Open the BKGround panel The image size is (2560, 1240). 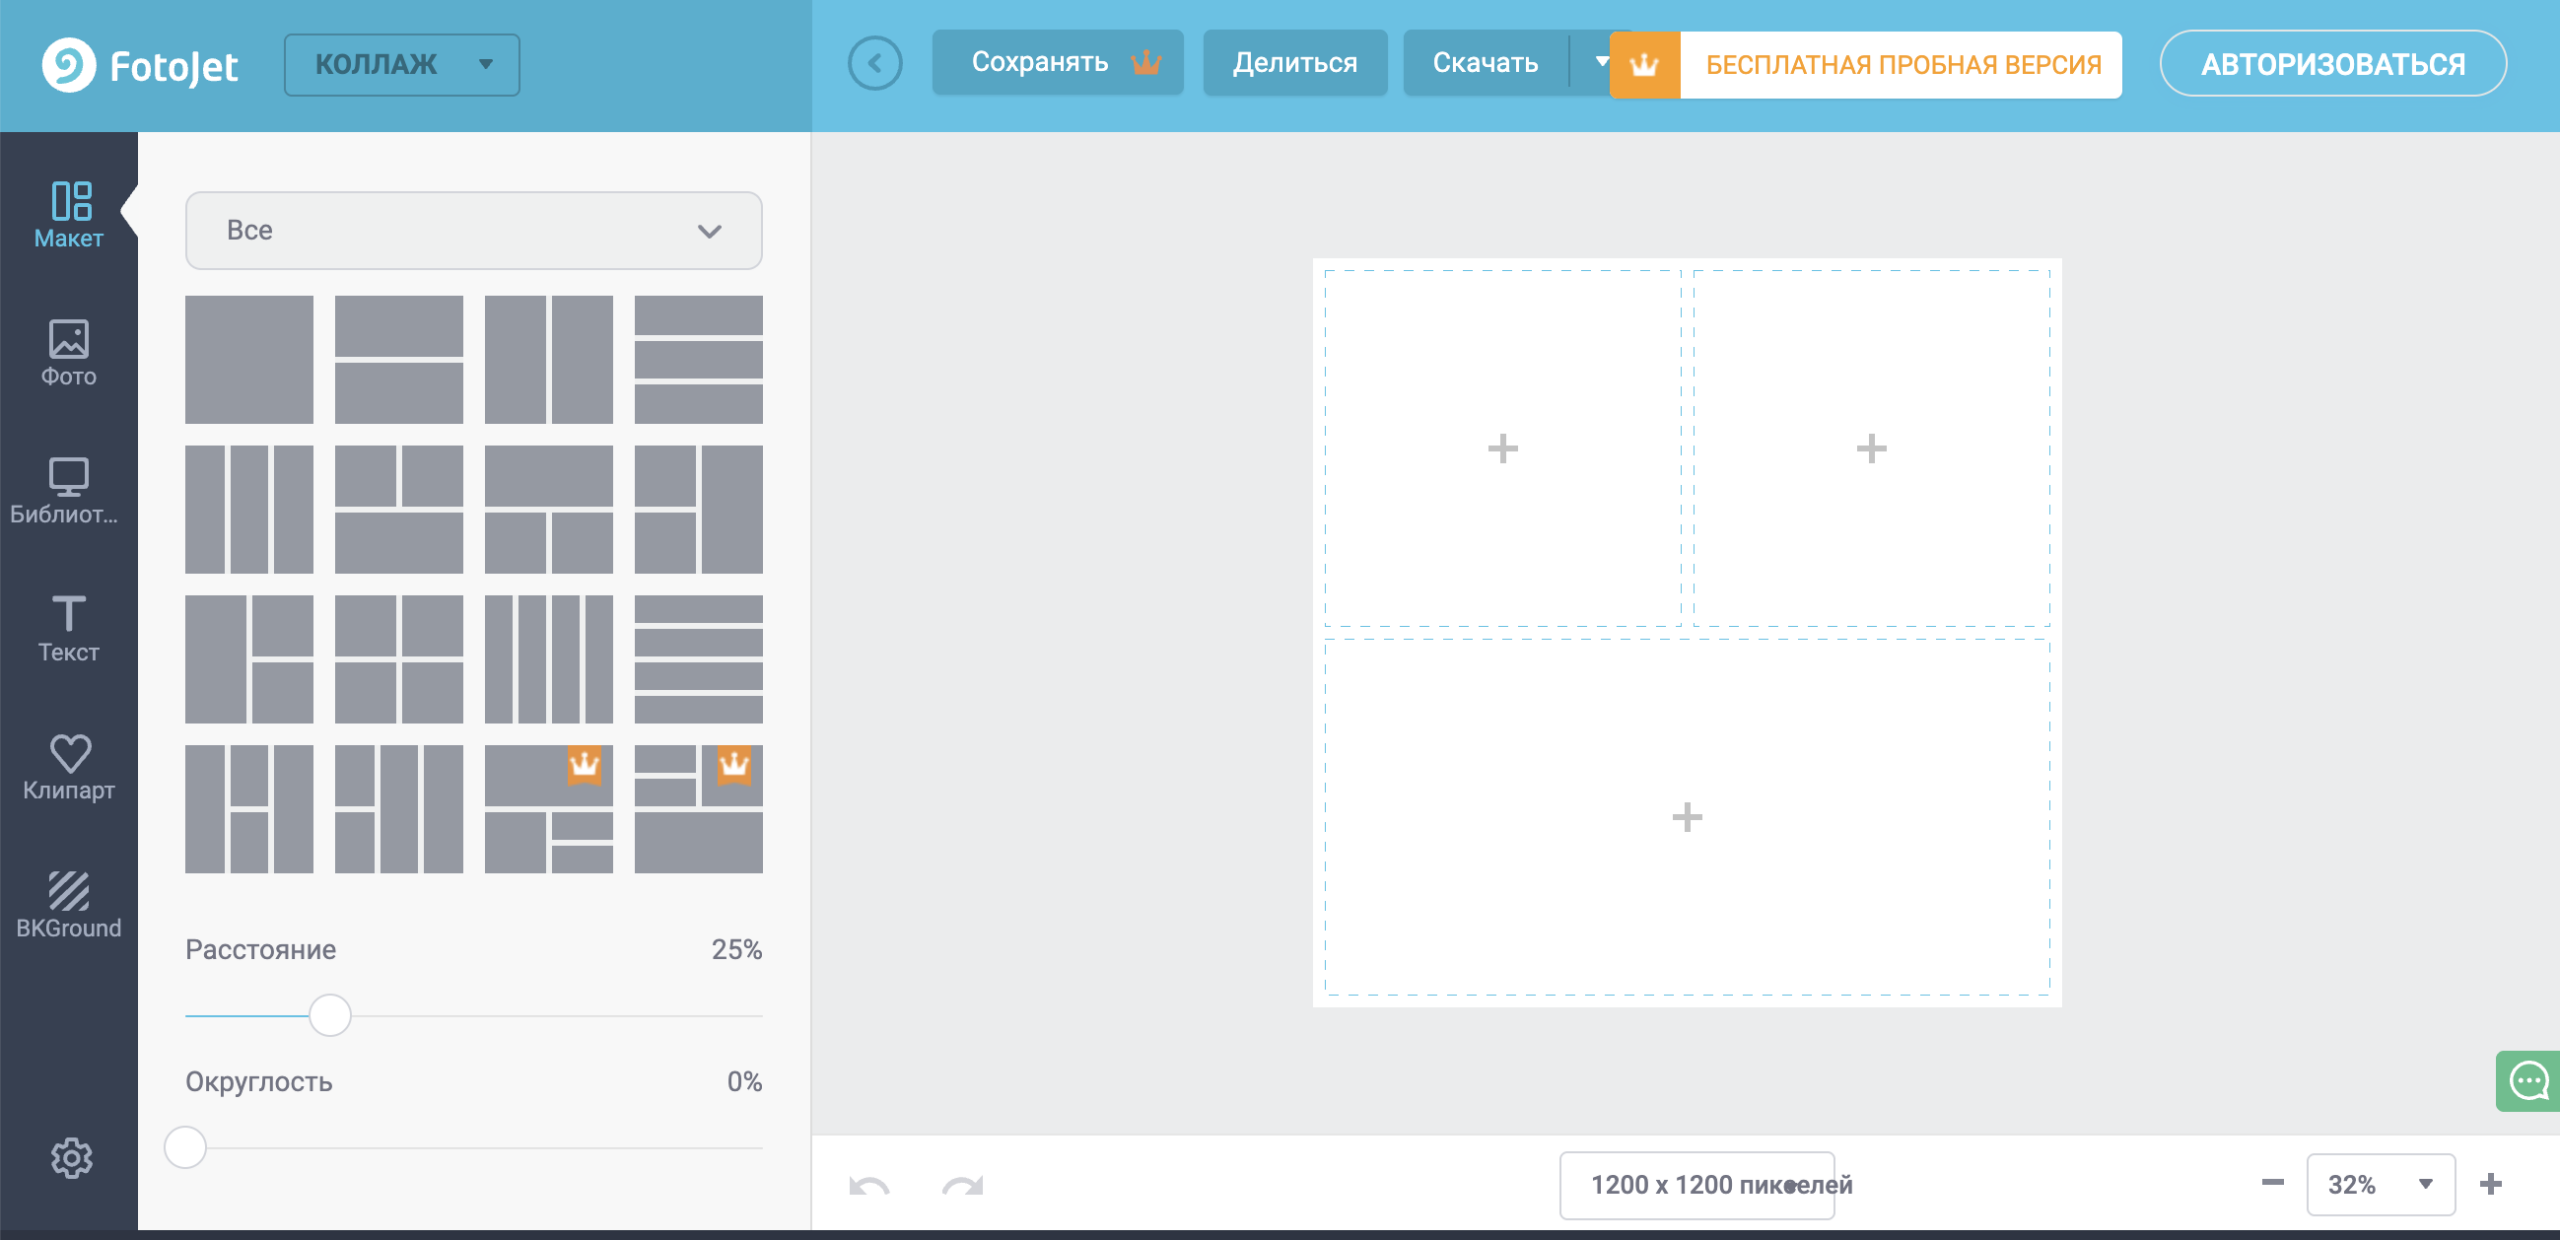[68, 904]
